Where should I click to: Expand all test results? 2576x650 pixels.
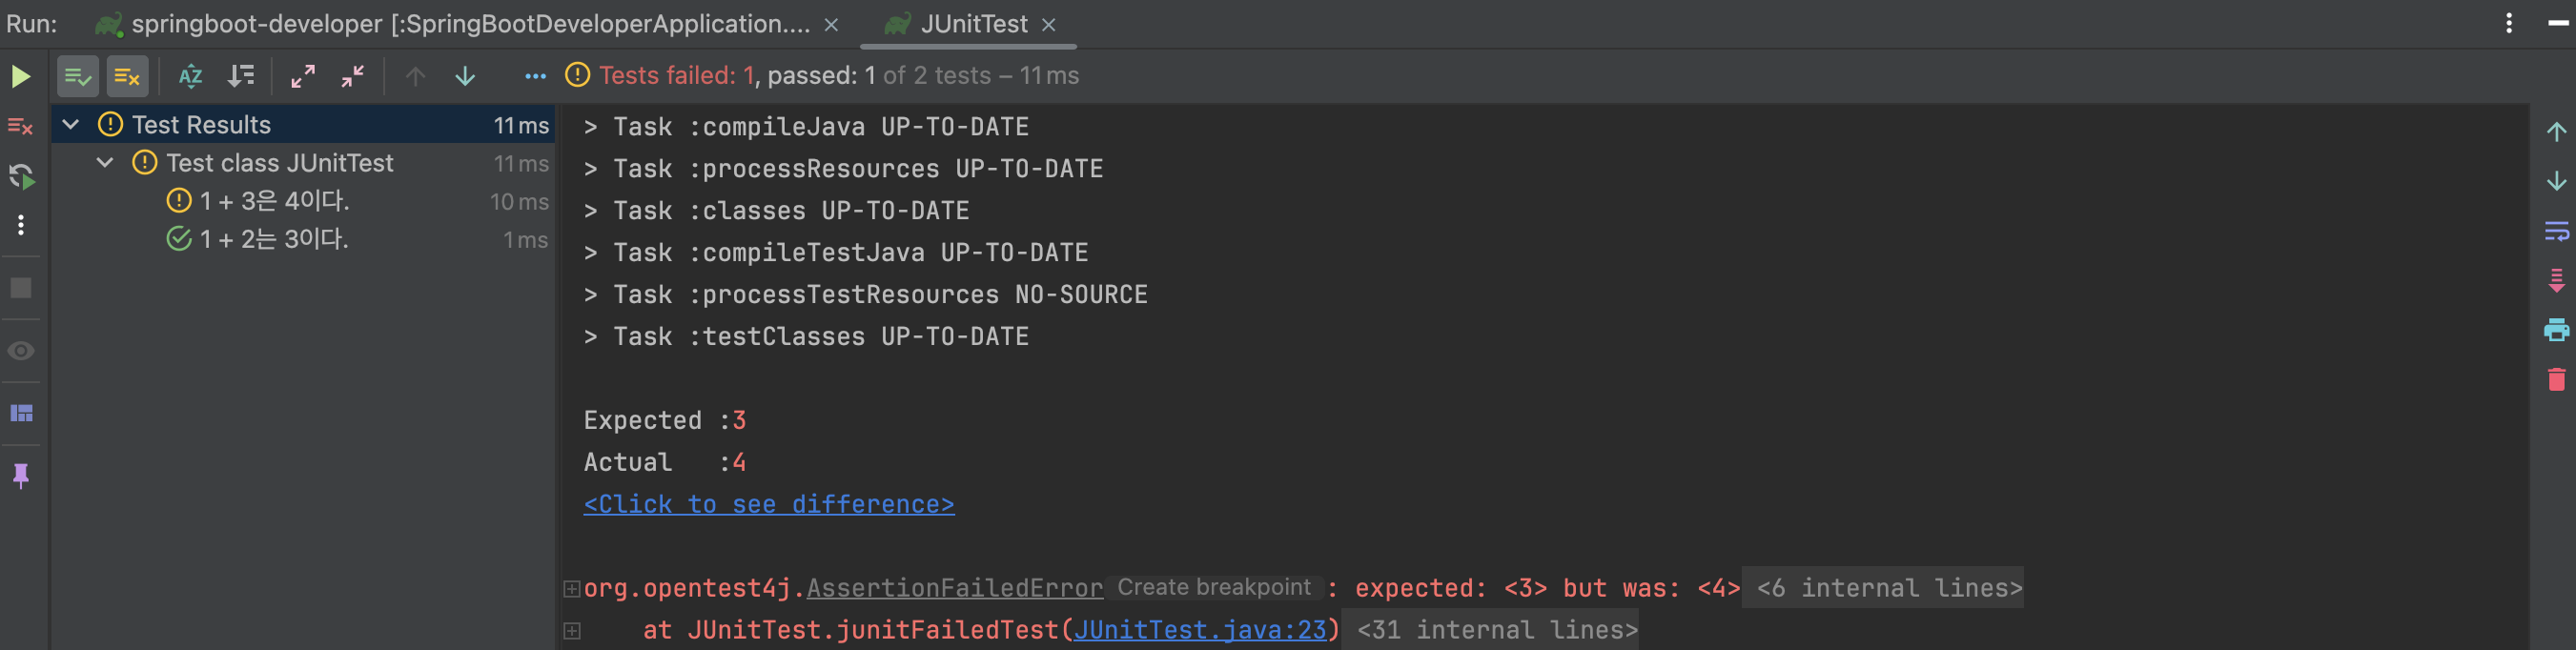pyautogui.click(x=302, y=77)
